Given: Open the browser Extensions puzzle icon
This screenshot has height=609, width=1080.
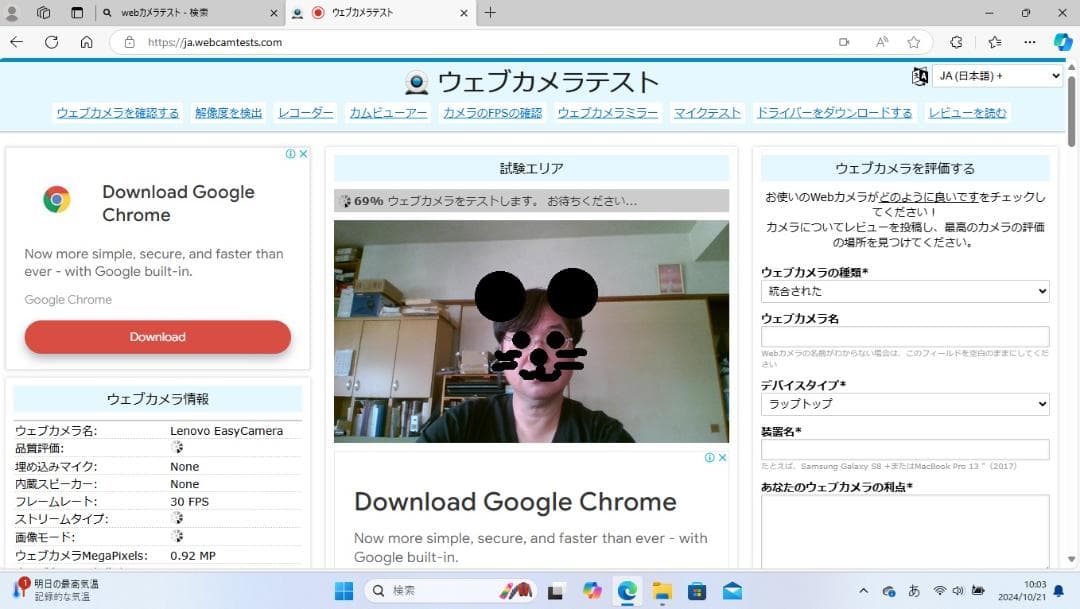Looking at the screenshot, I should coord(956,42).
